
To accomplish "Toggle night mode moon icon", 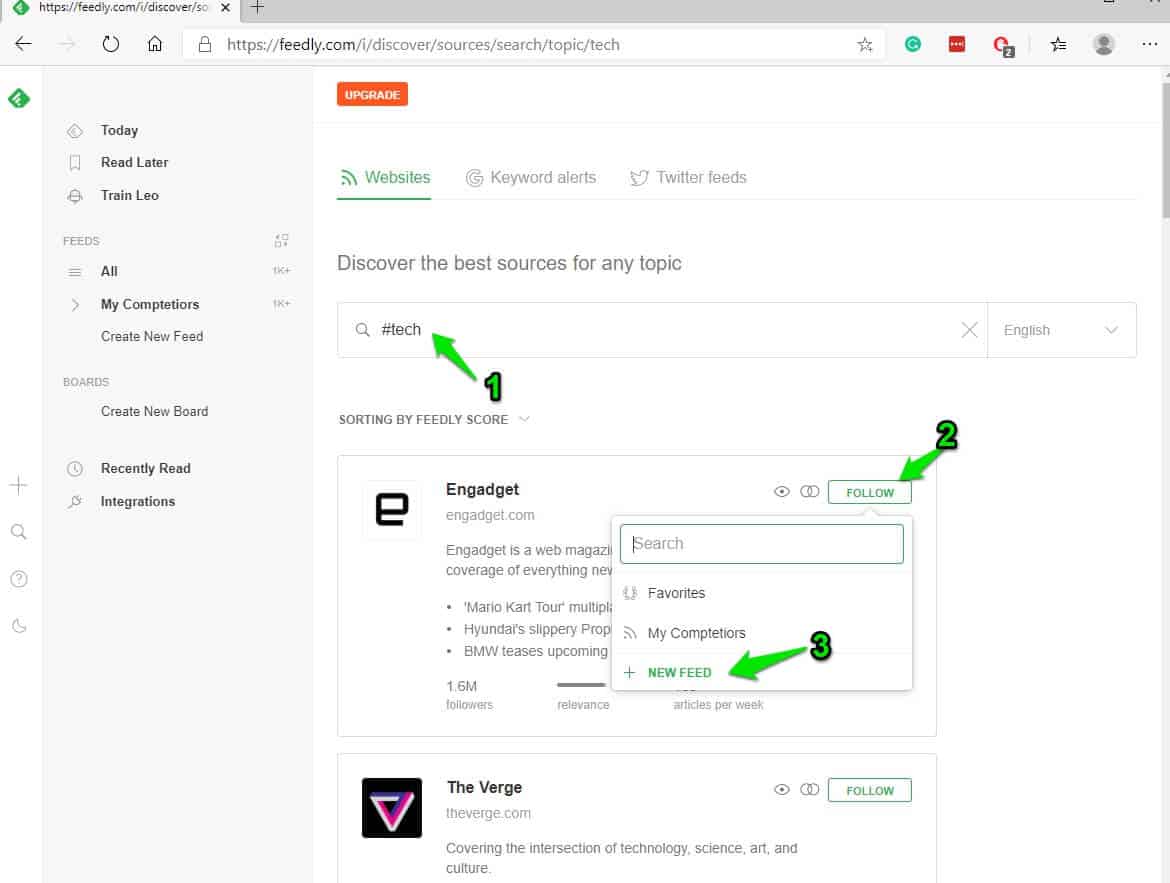I will 19,625.
